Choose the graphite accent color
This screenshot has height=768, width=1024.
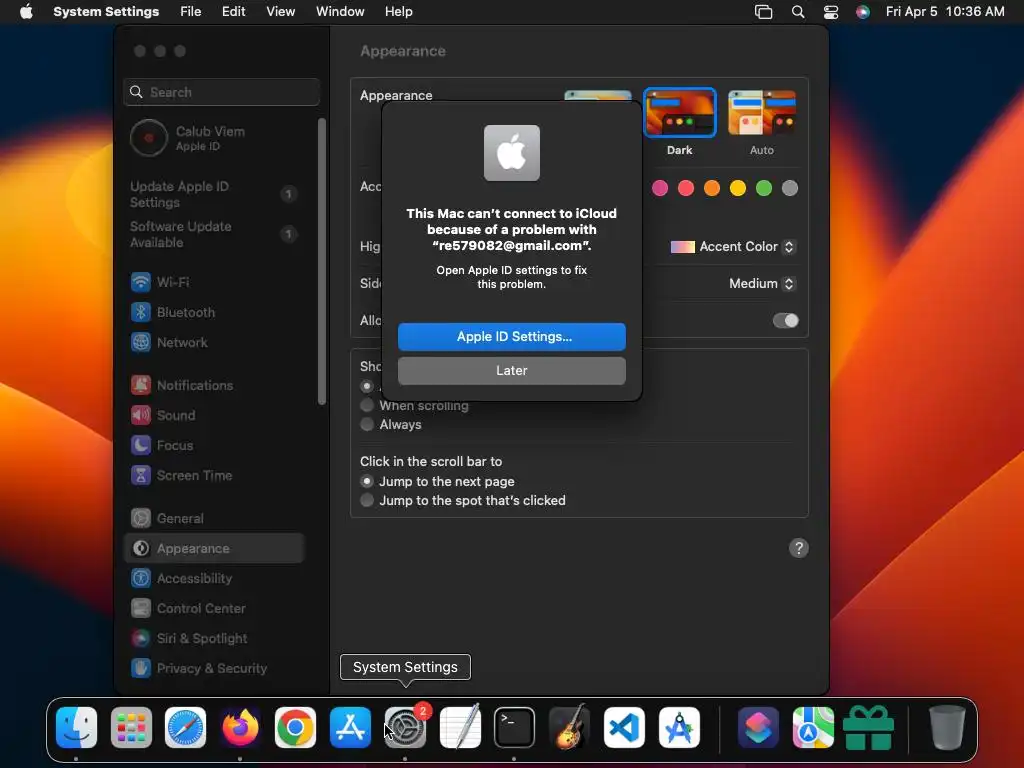point(790,188)
